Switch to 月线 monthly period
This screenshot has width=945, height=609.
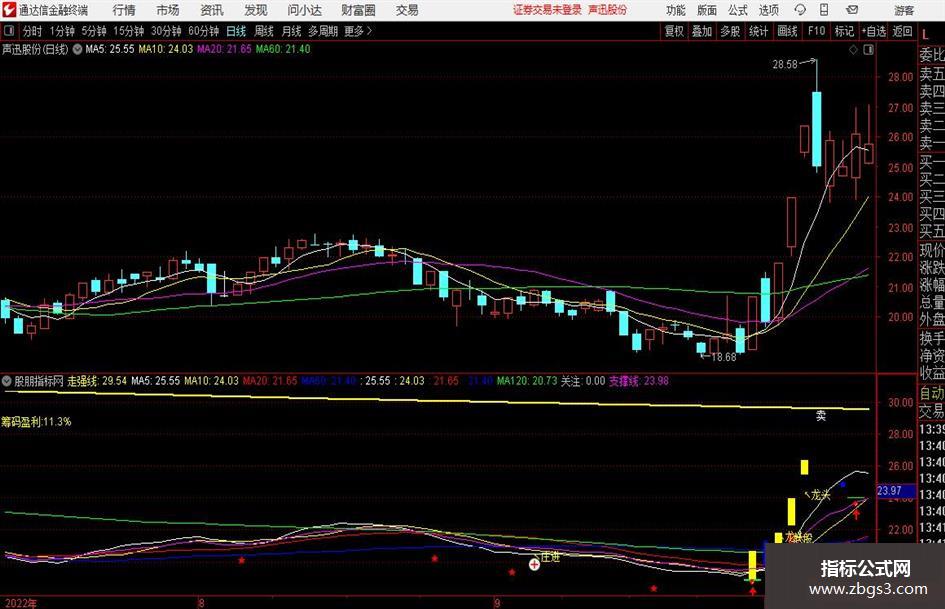291,31
